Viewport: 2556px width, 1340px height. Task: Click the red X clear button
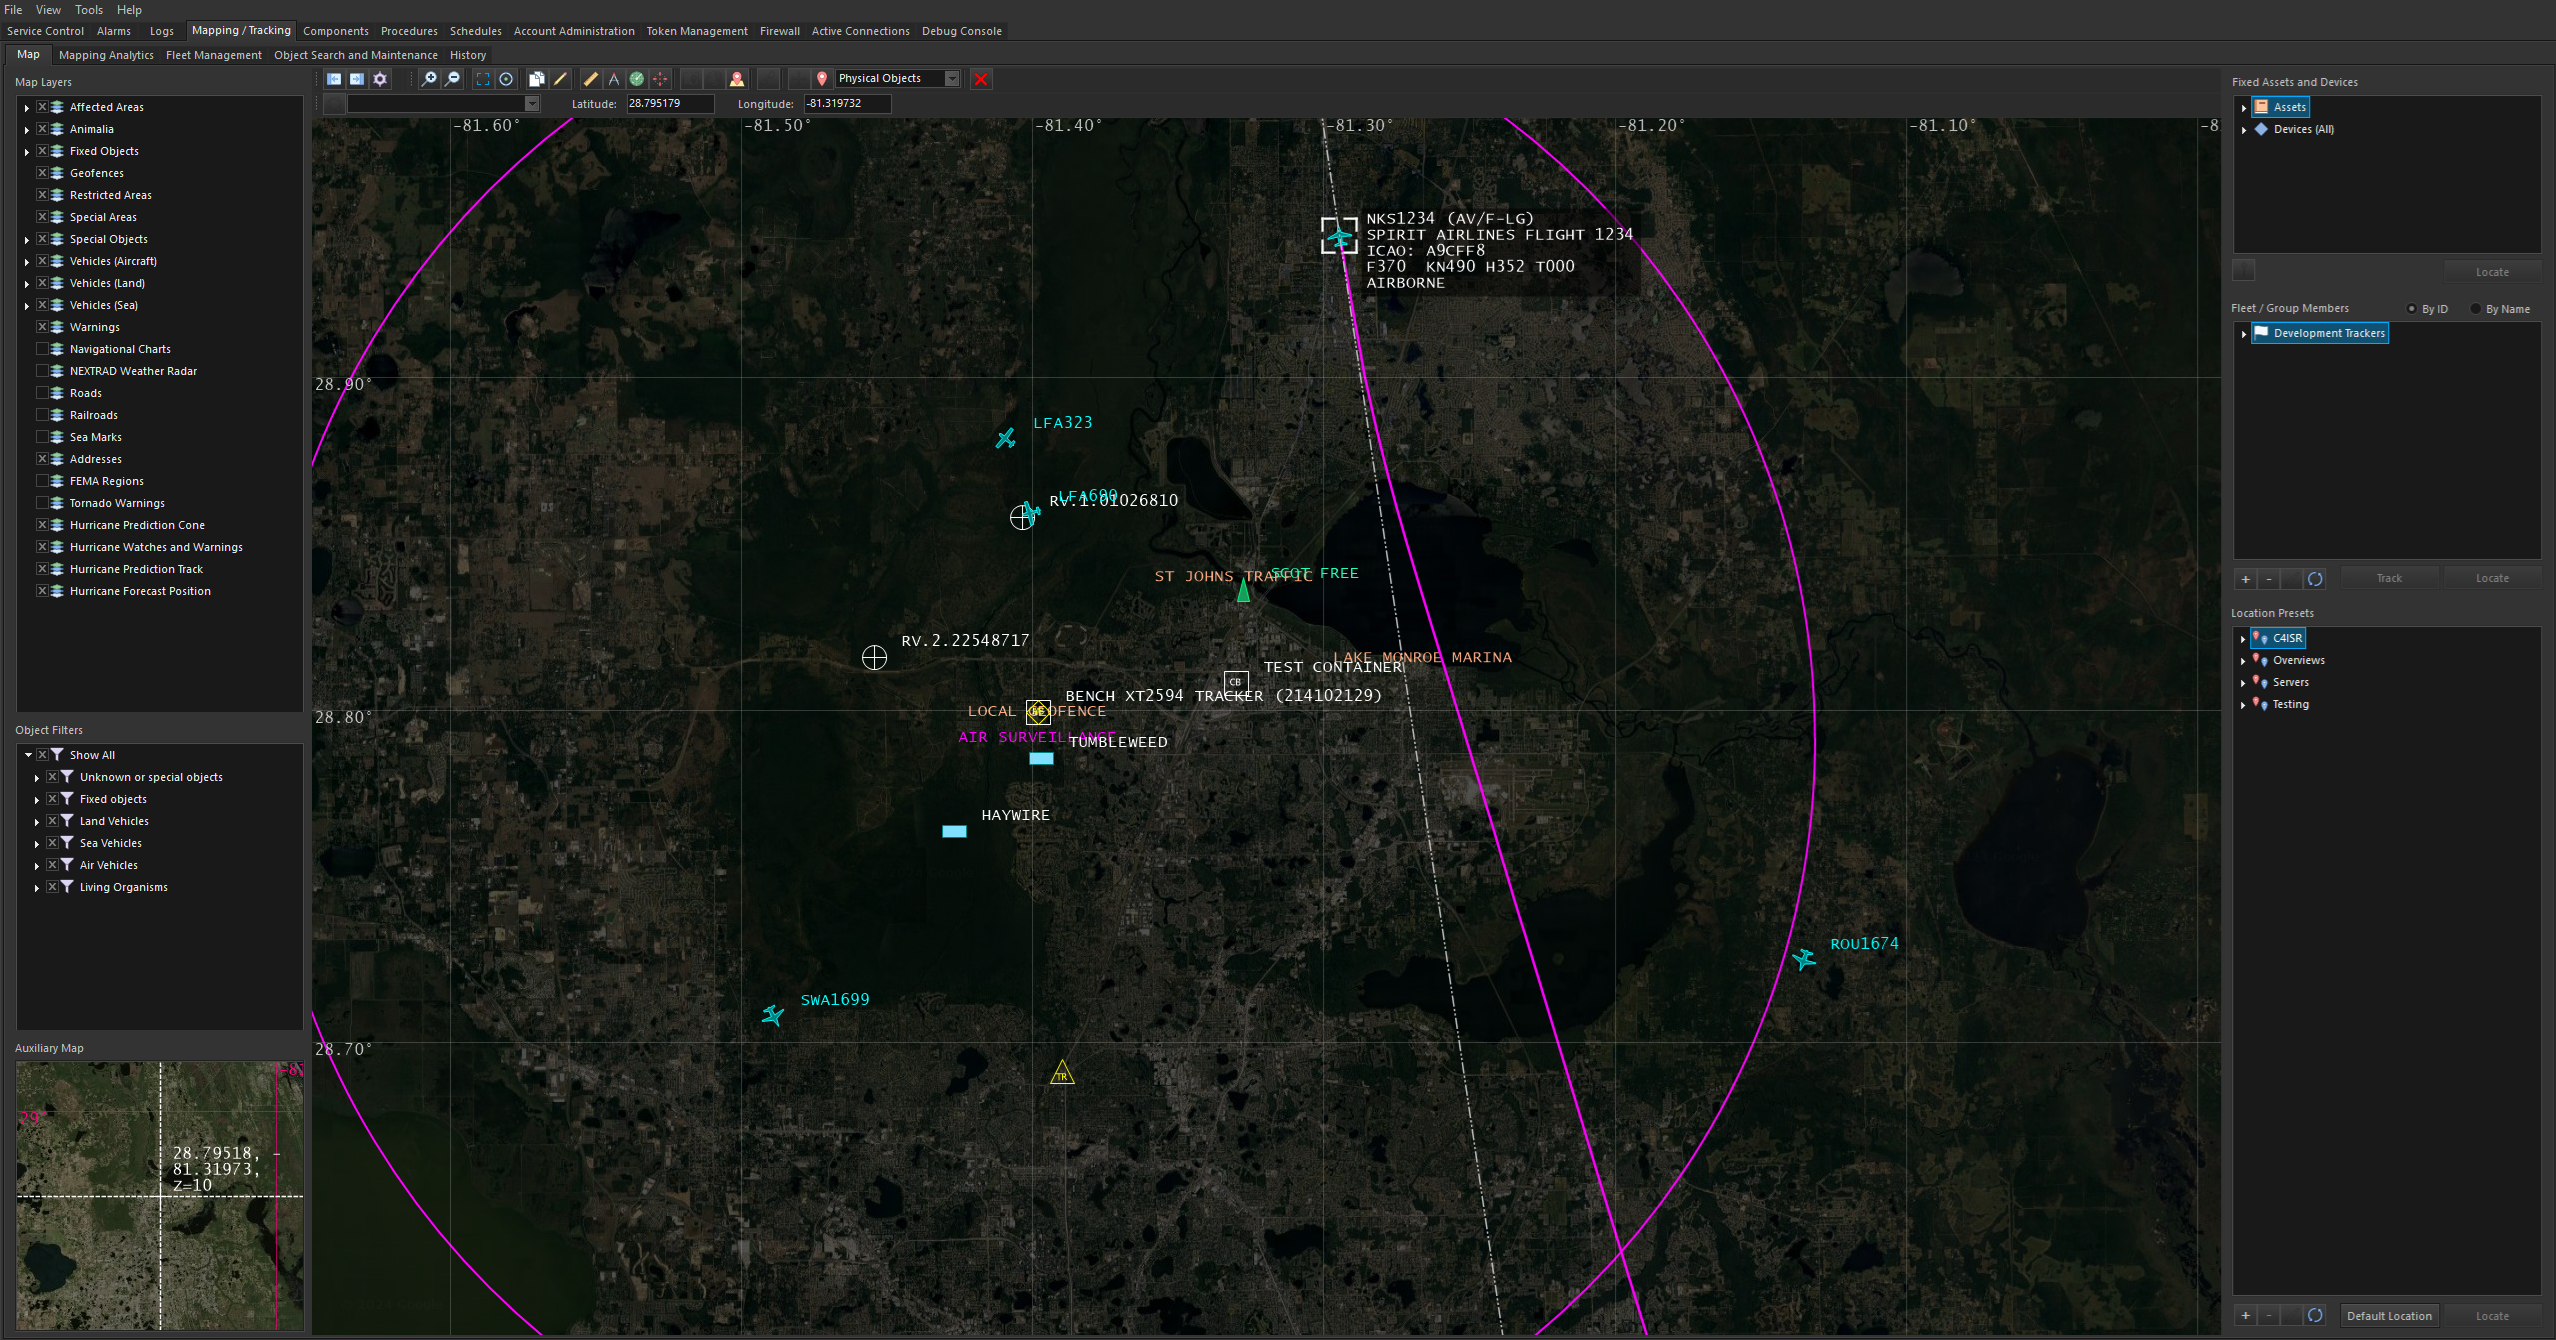point(981,79)
